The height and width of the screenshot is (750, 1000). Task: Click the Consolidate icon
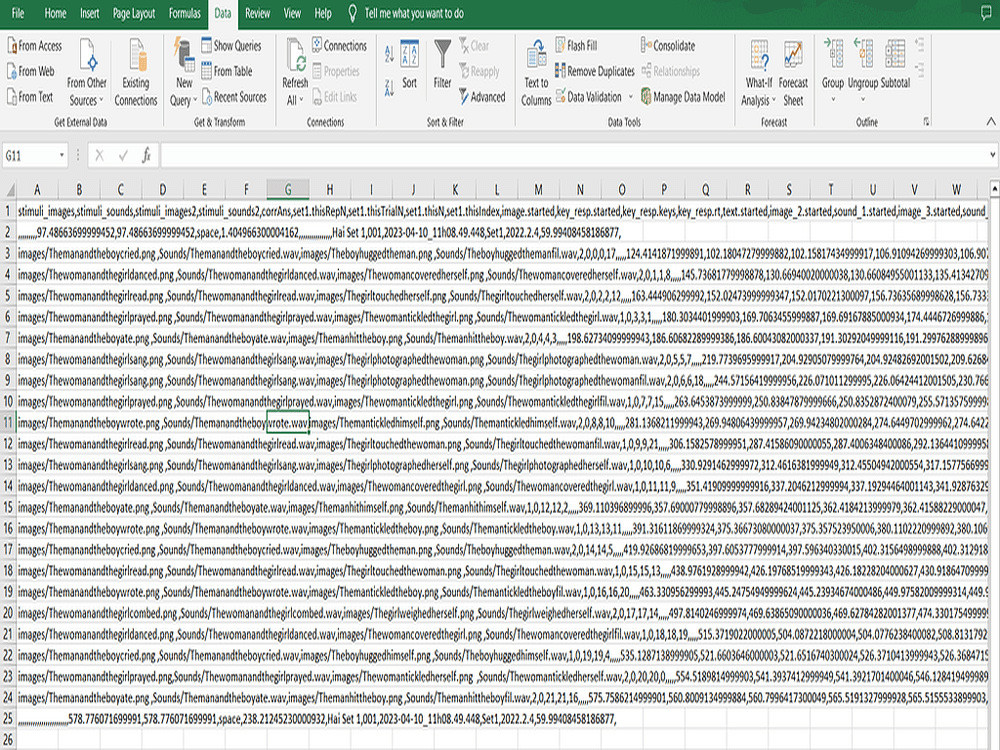pos(646,45)
